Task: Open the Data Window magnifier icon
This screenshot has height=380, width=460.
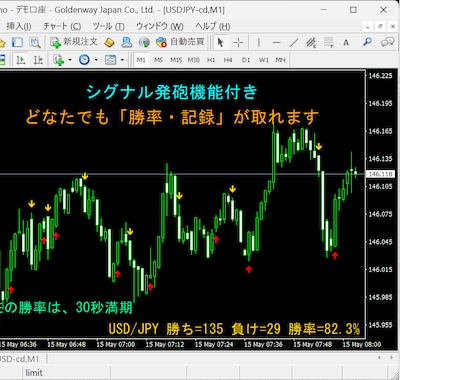Action: 35,42
